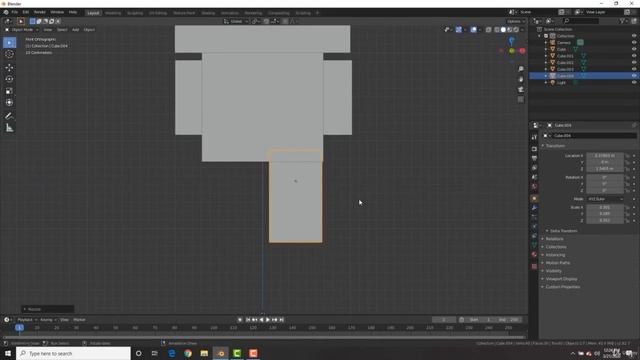Click the red X axis on the navigation gizmo
Screen dimensions: 640x360
tap(522, 51)
